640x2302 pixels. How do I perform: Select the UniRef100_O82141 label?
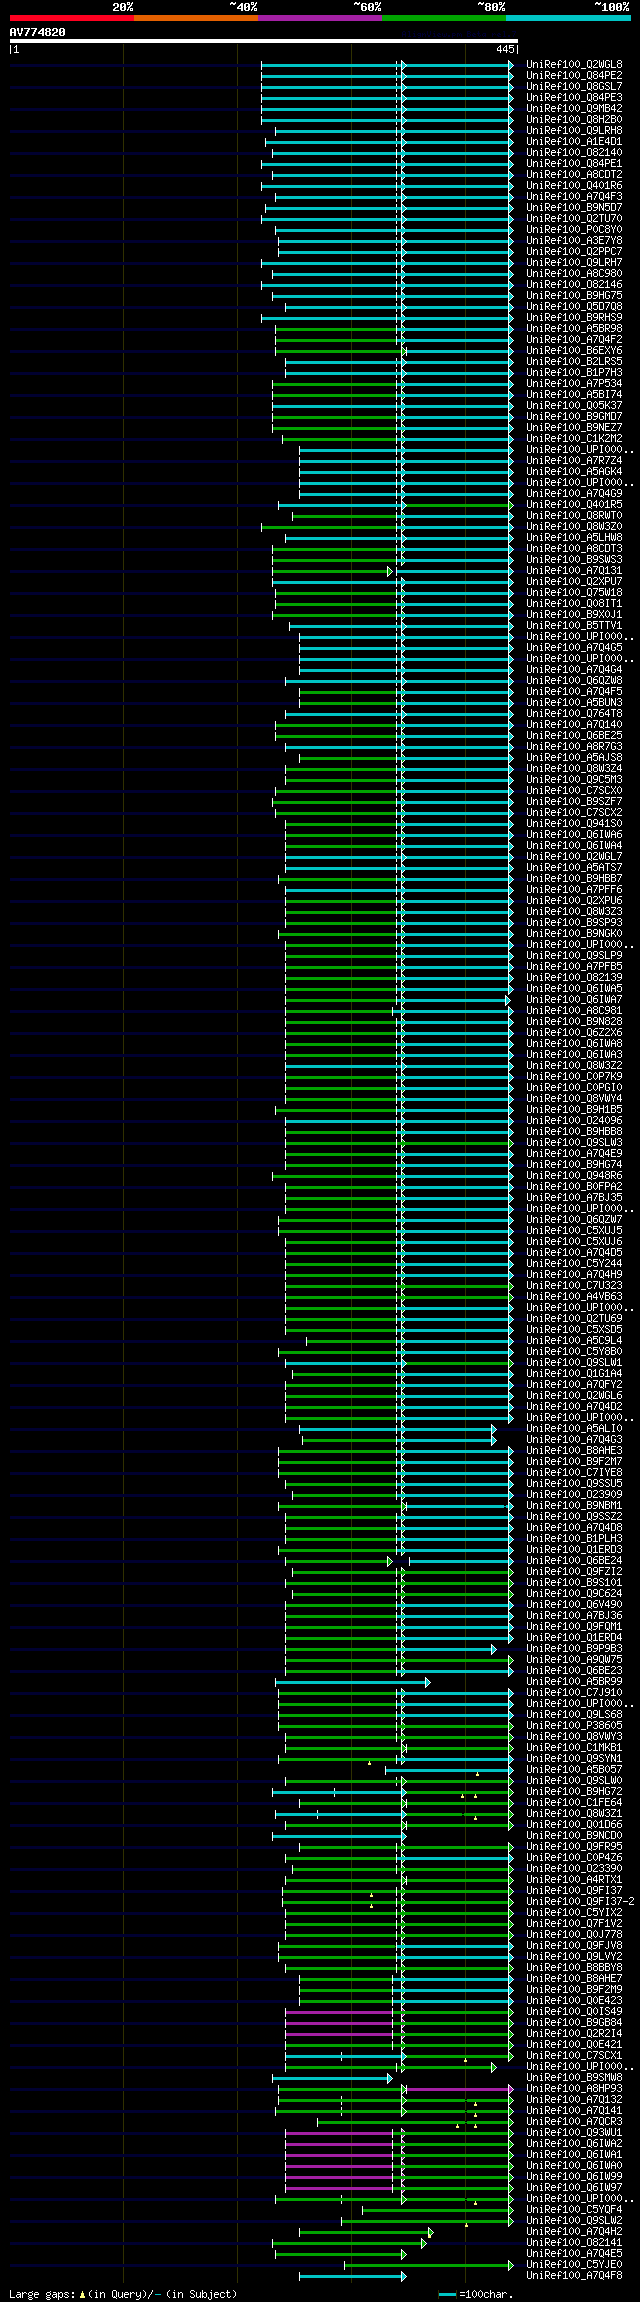[574, 2243]
